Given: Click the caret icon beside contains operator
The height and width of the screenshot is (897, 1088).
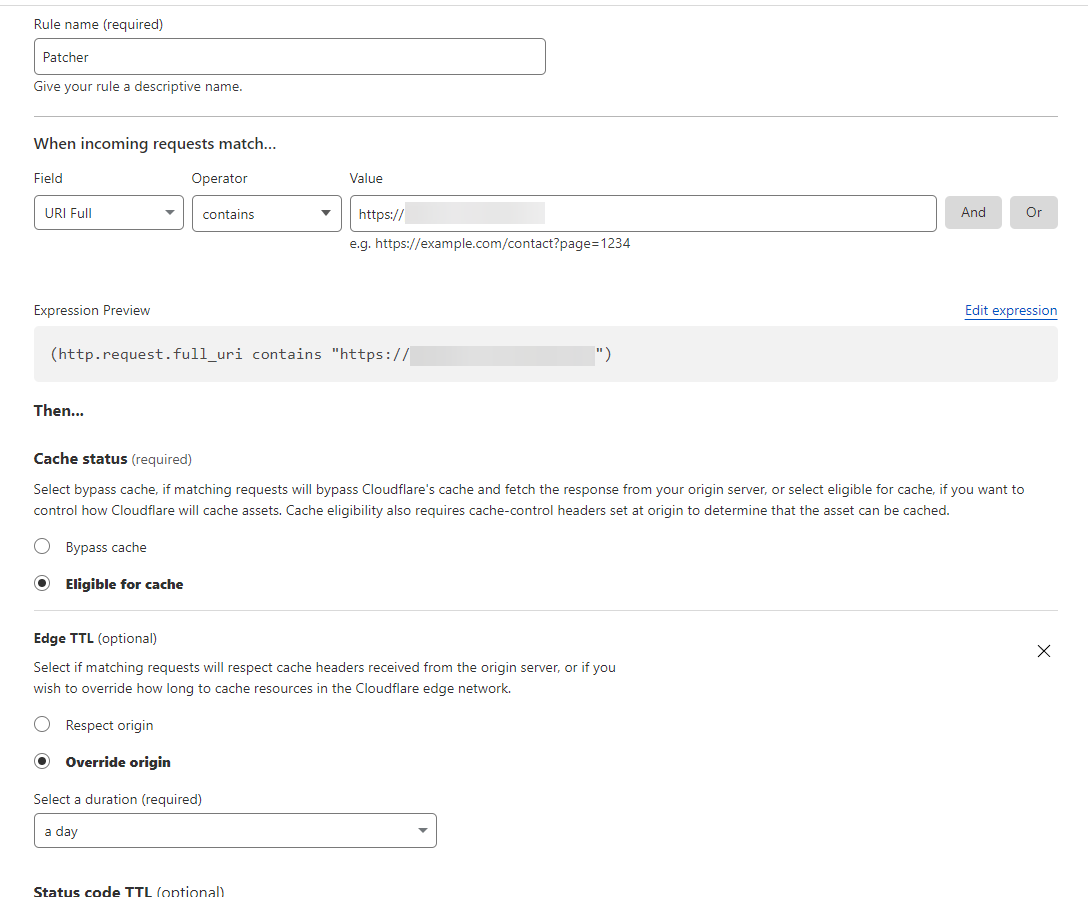Looking at the screenshot, I should (x=325, y=213).
